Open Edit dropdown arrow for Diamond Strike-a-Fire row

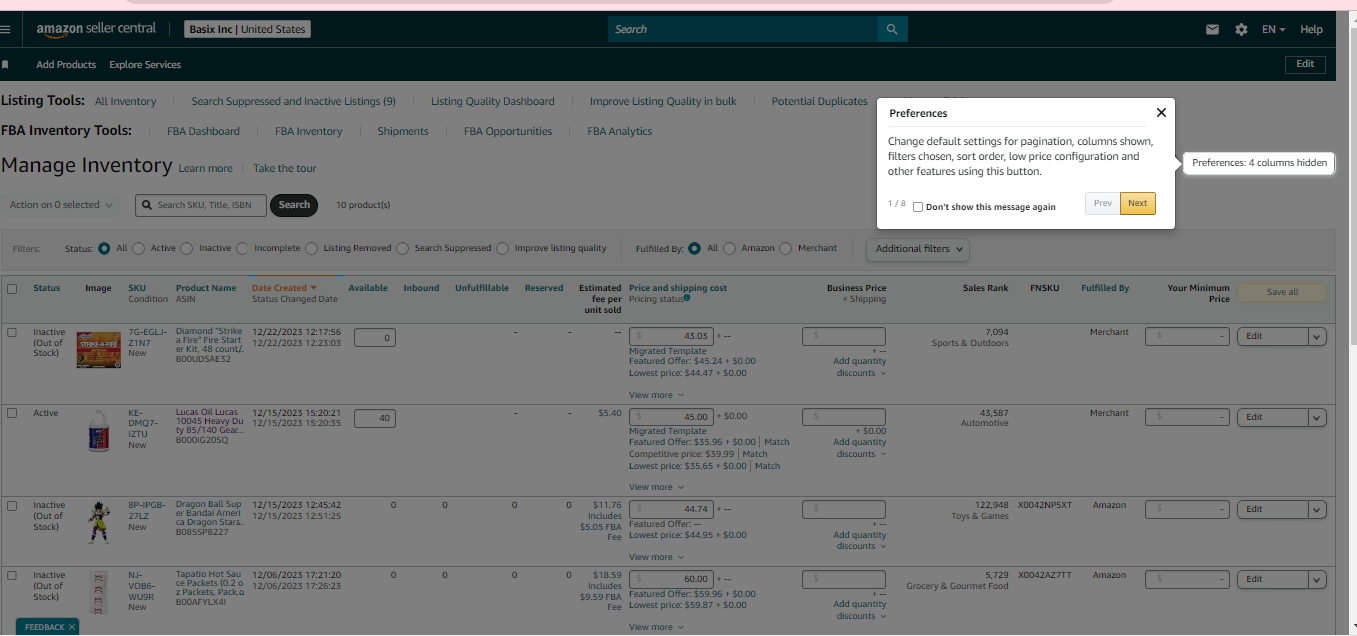pyautogui.click(x=1317, y=337)
